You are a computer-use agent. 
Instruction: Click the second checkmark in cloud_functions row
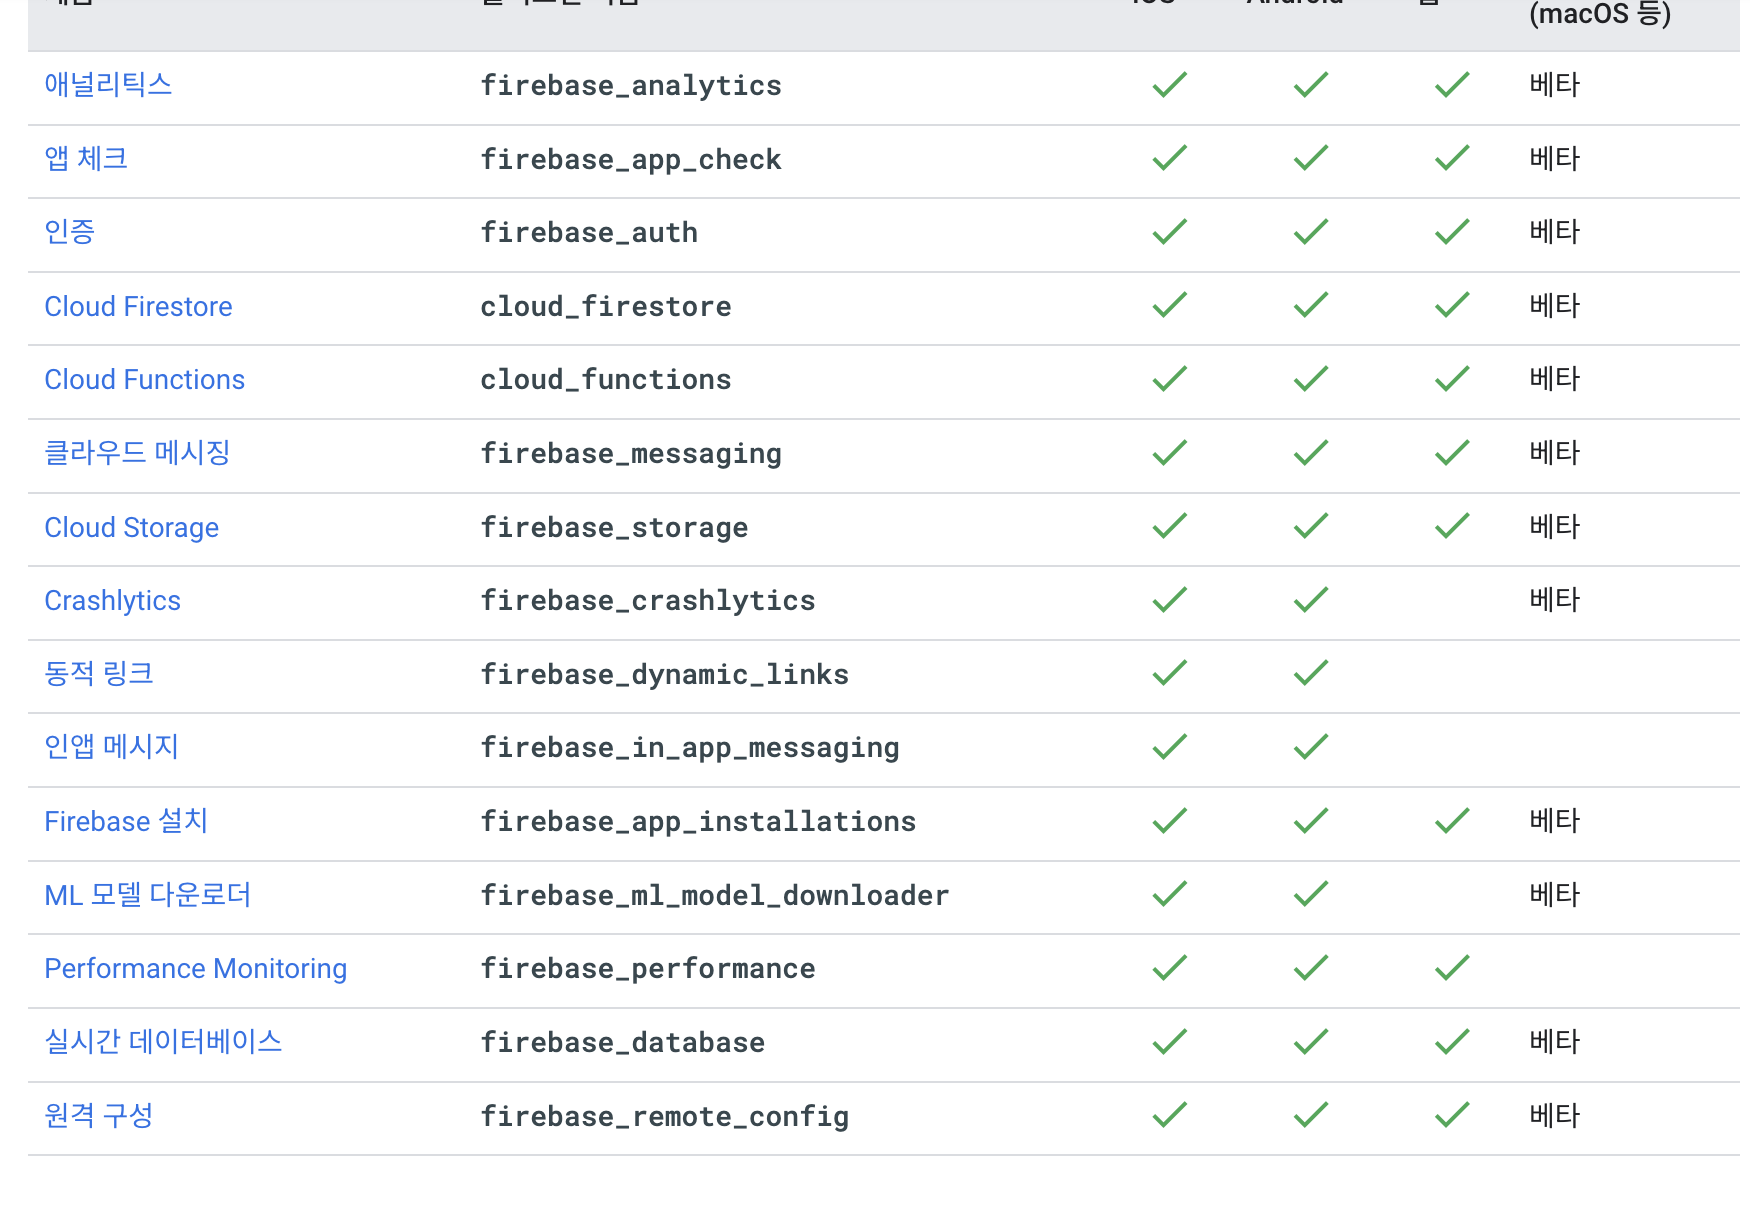pos(1311,379)
